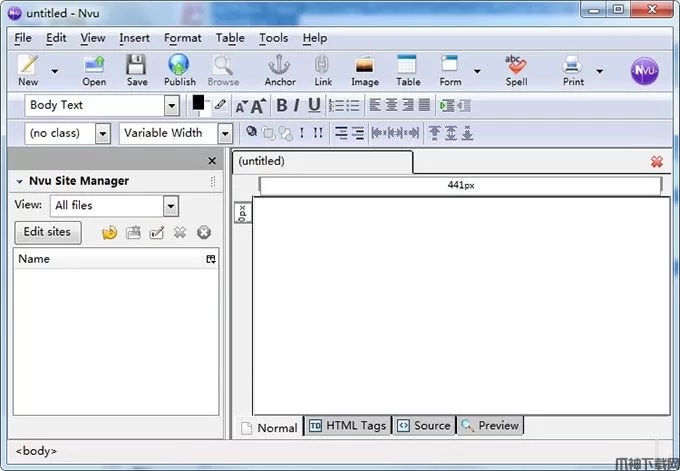Click the black text color swatch

pyautogui.click(x=198, y=103)
